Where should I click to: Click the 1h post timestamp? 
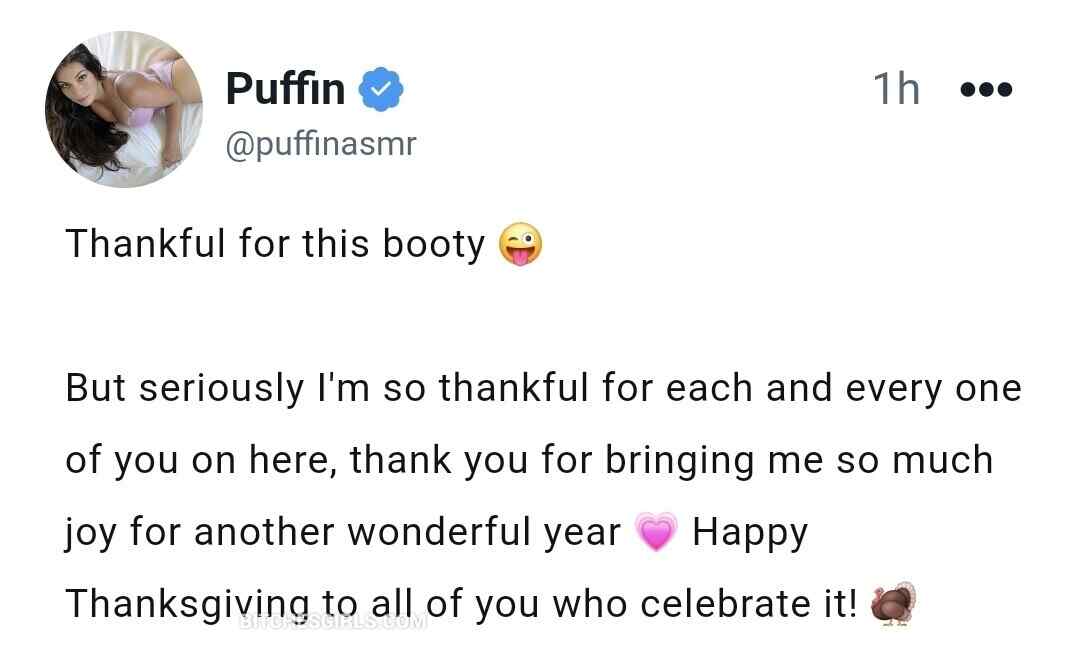click(x=896, y=89)
